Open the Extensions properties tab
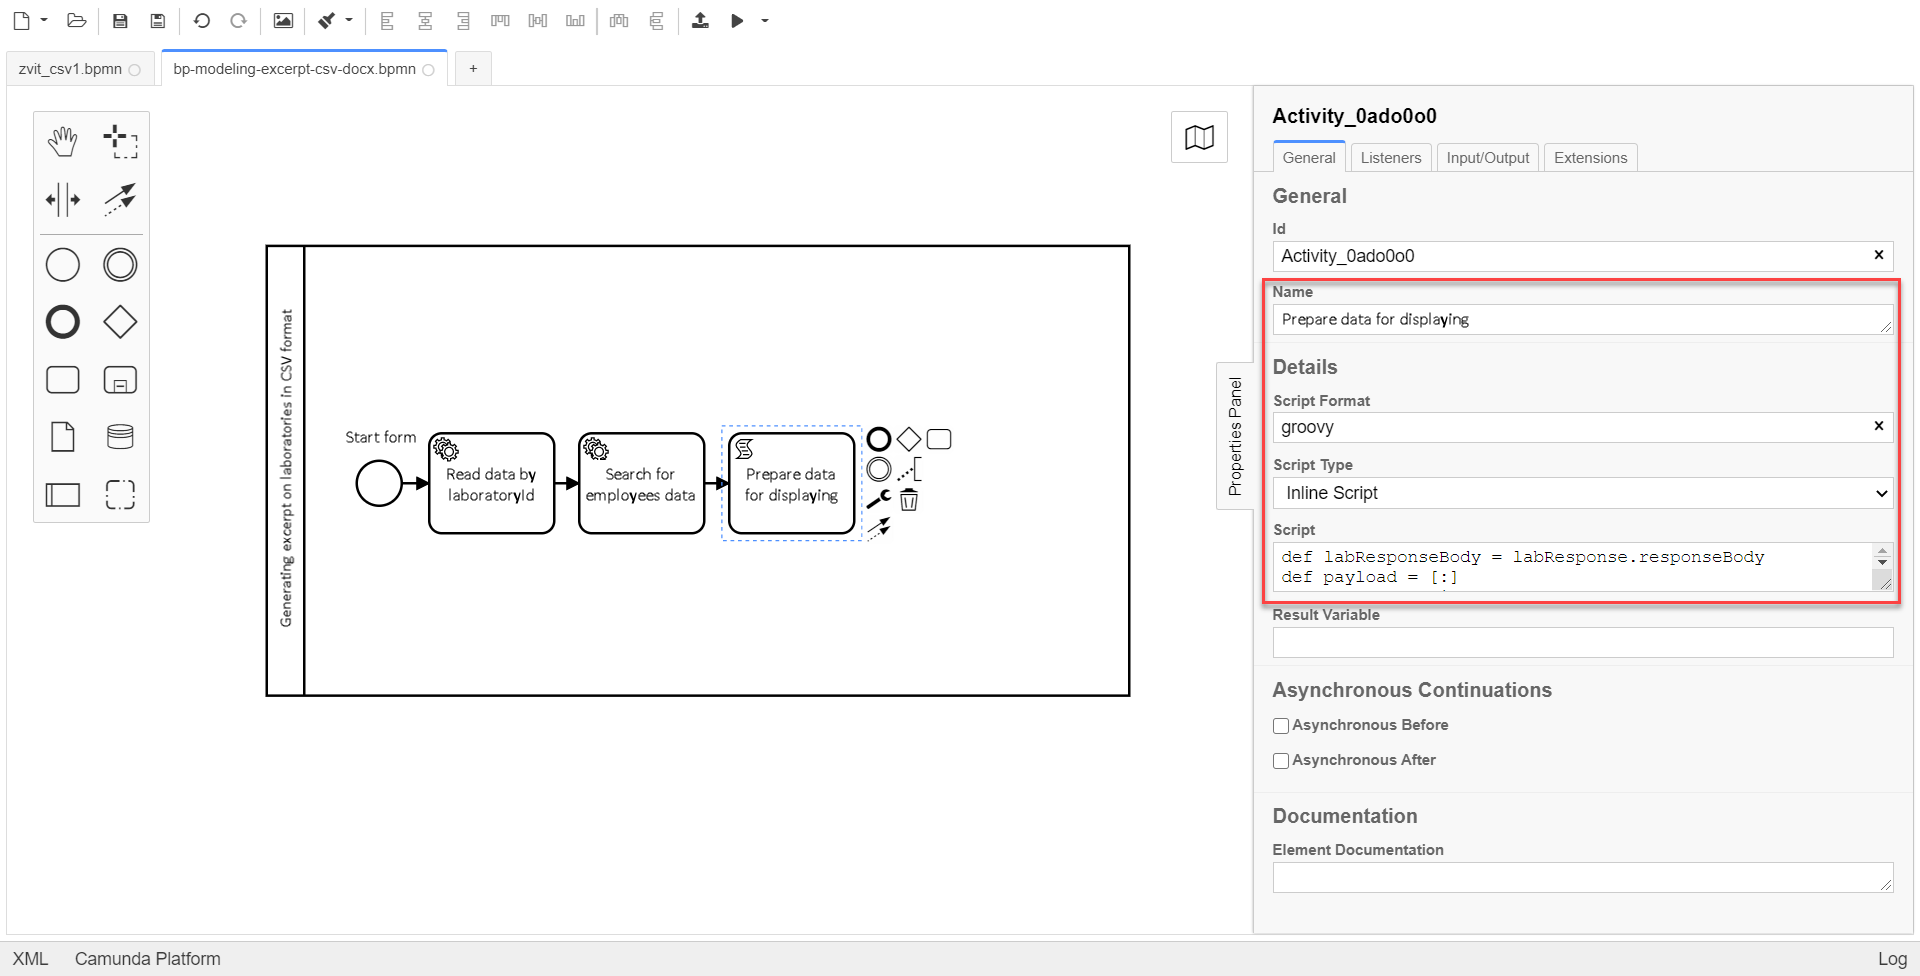 1590,158
